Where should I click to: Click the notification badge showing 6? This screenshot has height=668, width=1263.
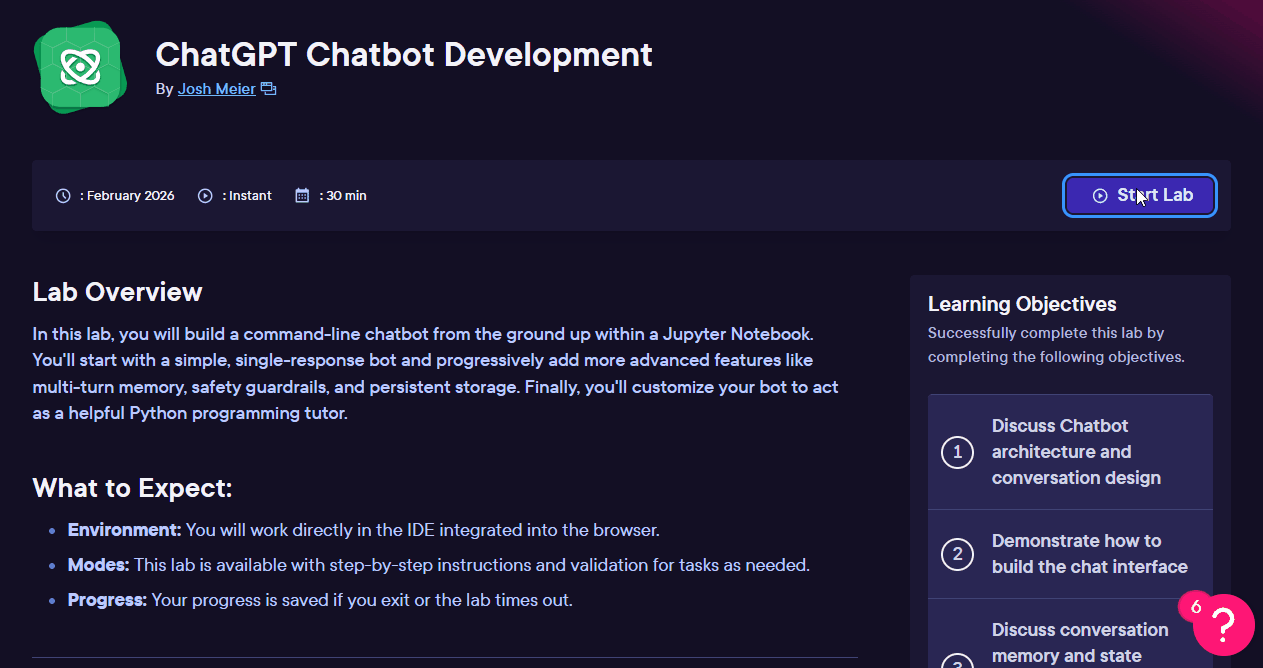click(1196, 606)
